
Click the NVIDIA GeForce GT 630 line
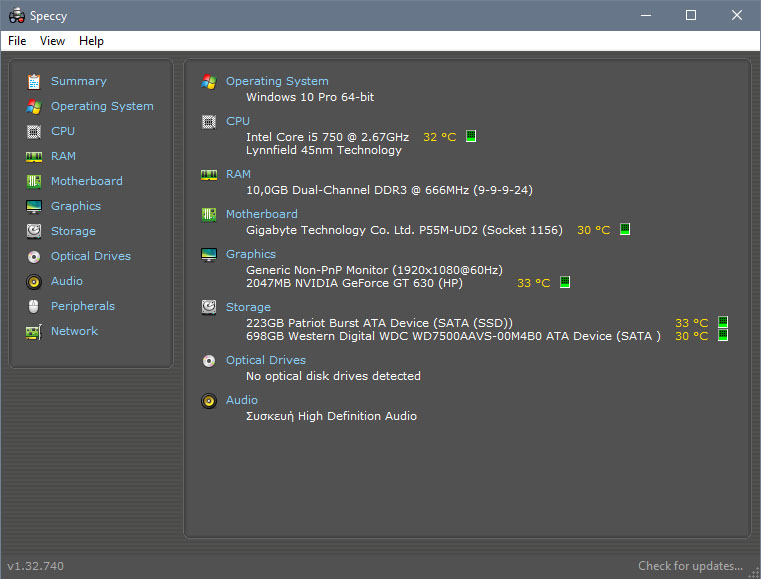[x=354, y=283]
